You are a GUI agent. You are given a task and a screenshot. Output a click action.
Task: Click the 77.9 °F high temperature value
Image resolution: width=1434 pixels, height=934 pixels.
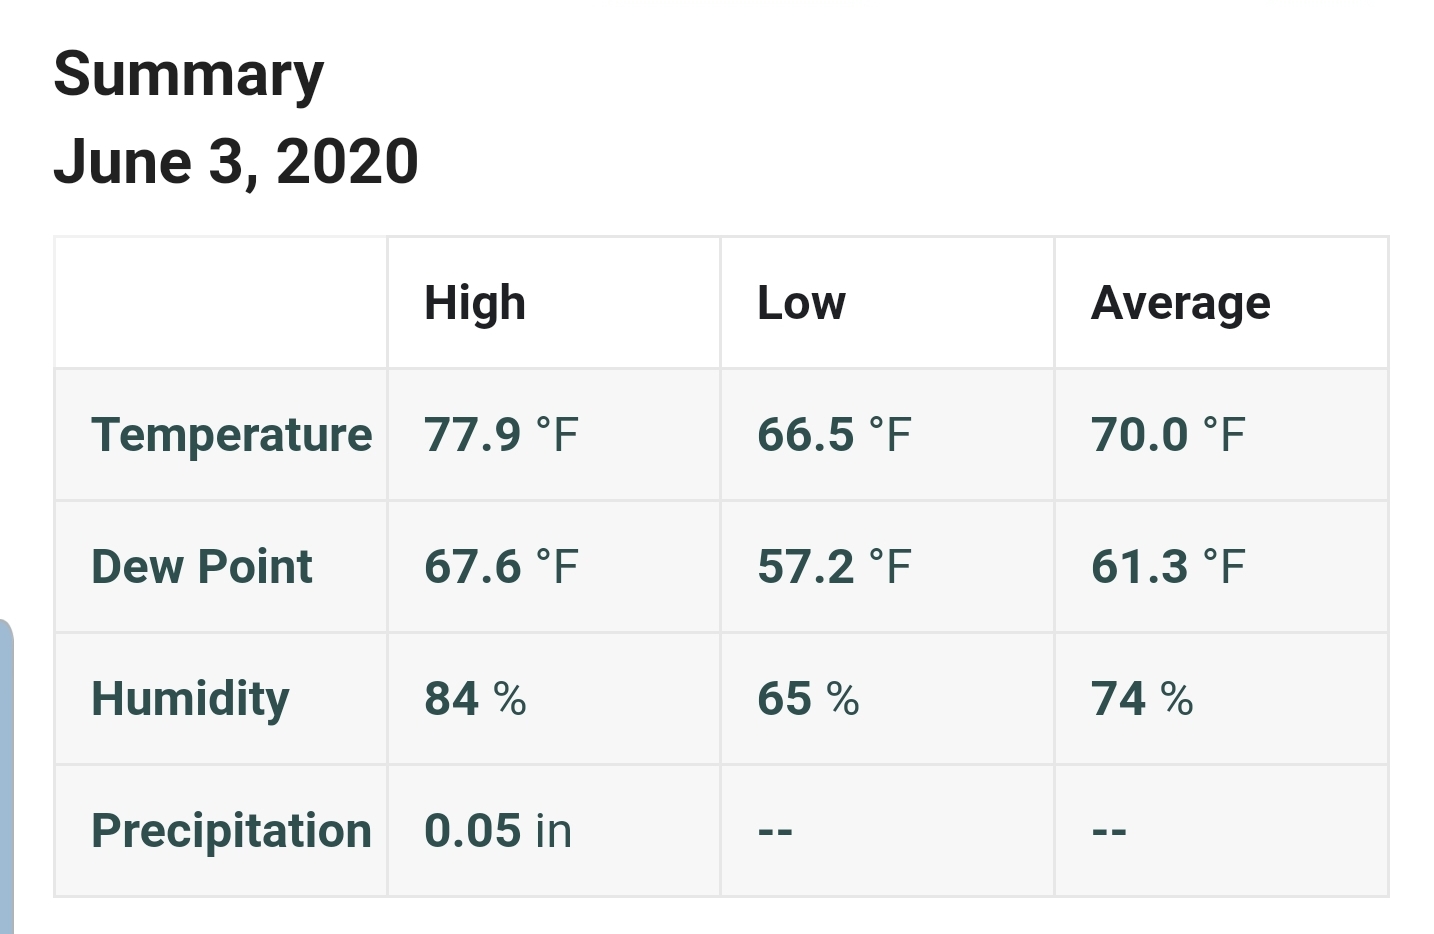501,435
